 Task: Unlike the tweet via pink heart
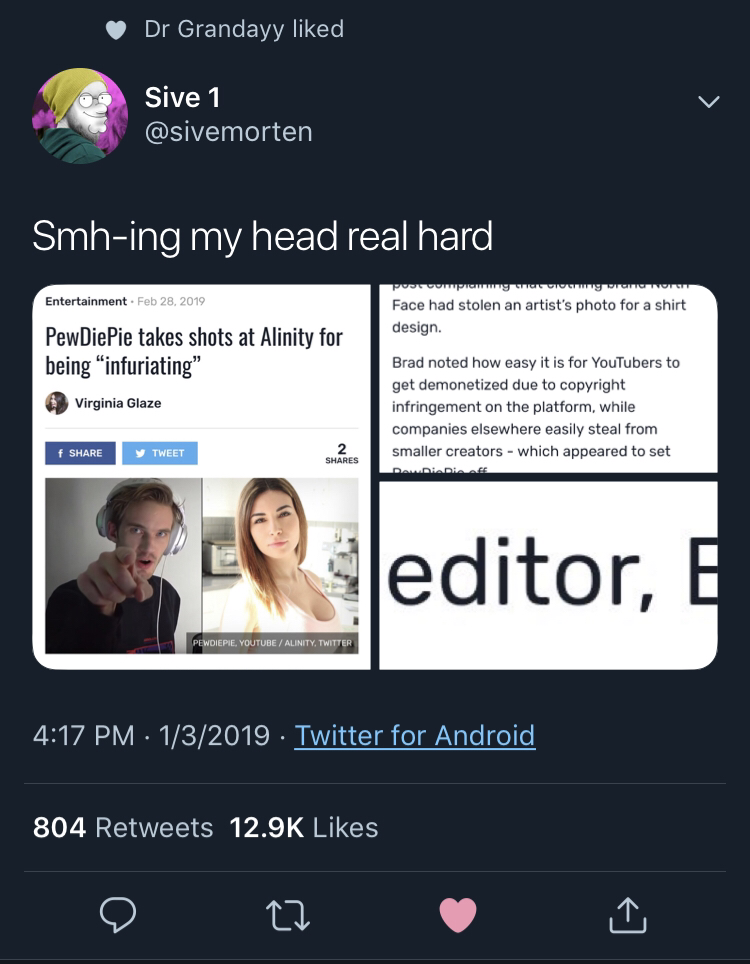click(458, 915)
